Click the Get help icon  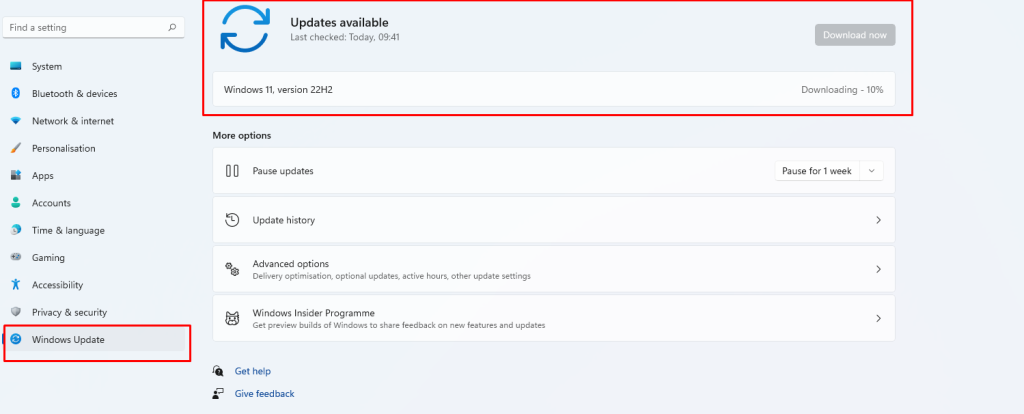[218, 371]
